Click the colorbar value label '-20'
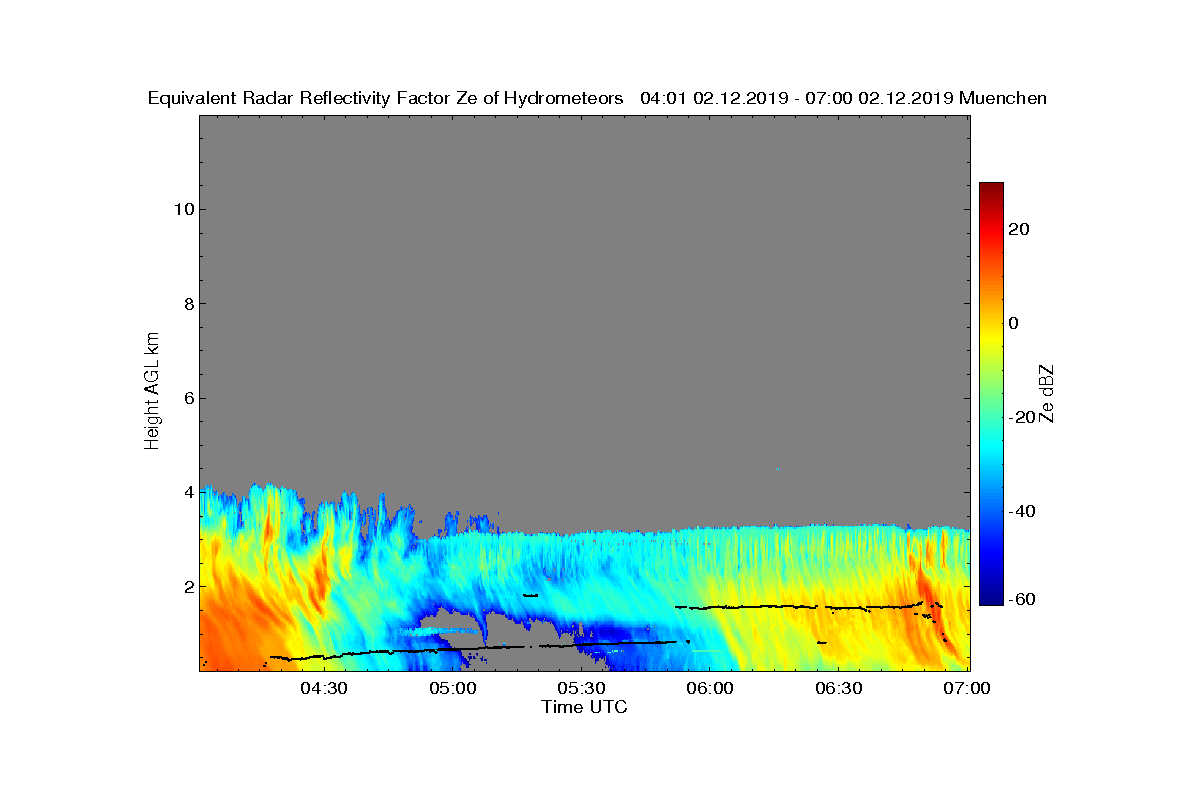1200x800 pixels. coord(1022,417)
